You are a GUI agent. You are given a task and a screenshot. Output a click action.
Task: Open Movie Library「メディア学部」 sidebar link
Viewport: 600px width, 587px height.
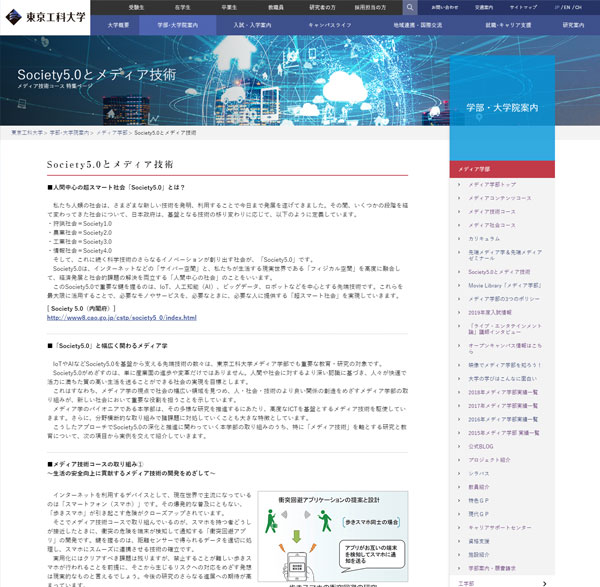[504, 285]
